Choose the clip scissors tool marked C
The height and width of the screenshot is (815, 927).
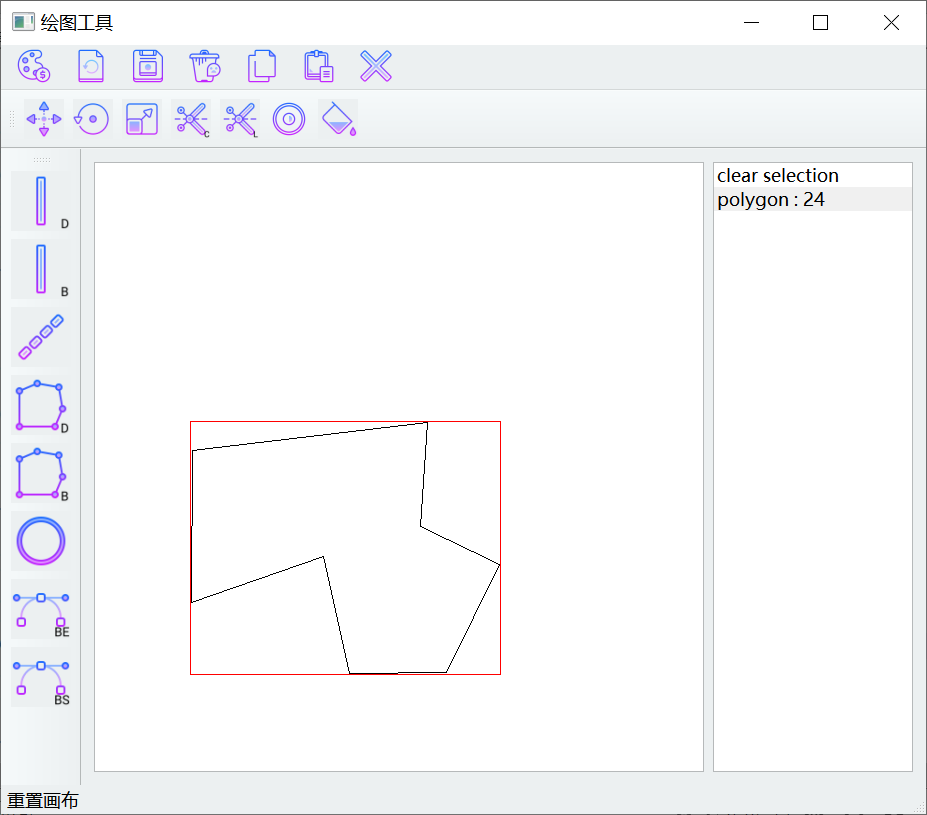coord(191,119)
